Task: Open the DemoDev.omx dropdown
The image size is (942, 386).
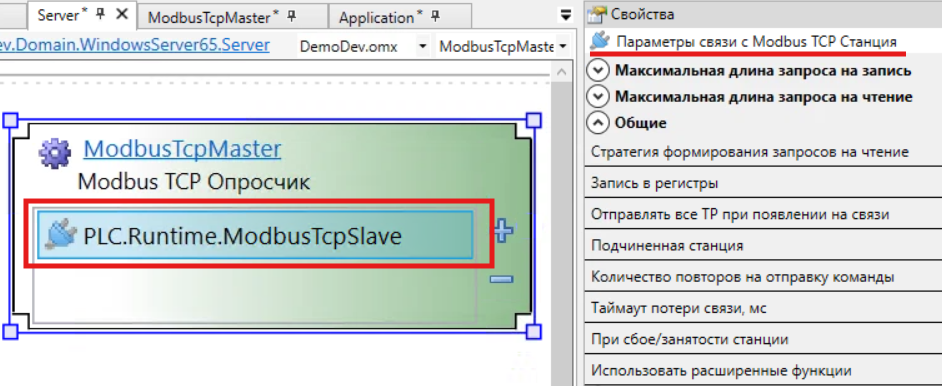Action: tap(422, 46)
